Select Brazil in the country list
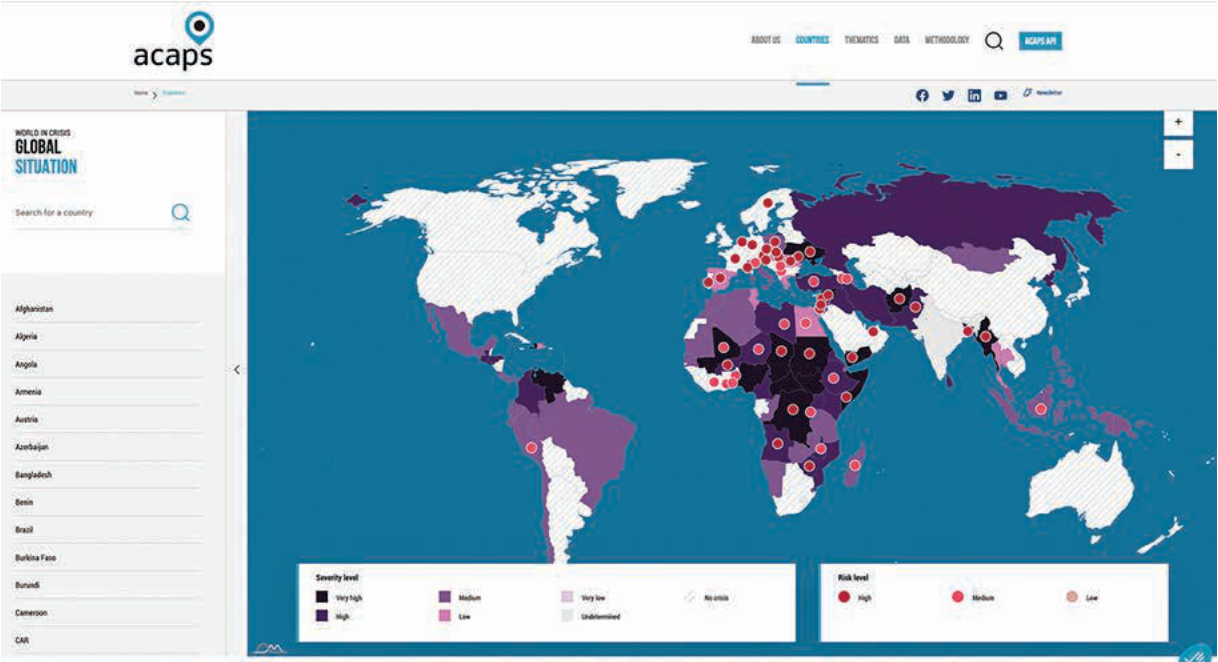The image size is (1218, 662). (106, 530)
